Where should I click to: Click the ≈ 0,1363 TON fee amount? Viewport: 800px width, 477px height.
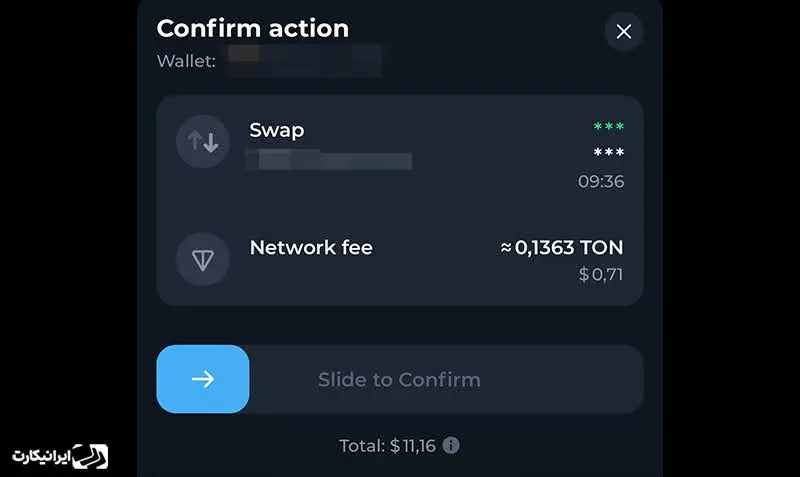pos(562,248)
